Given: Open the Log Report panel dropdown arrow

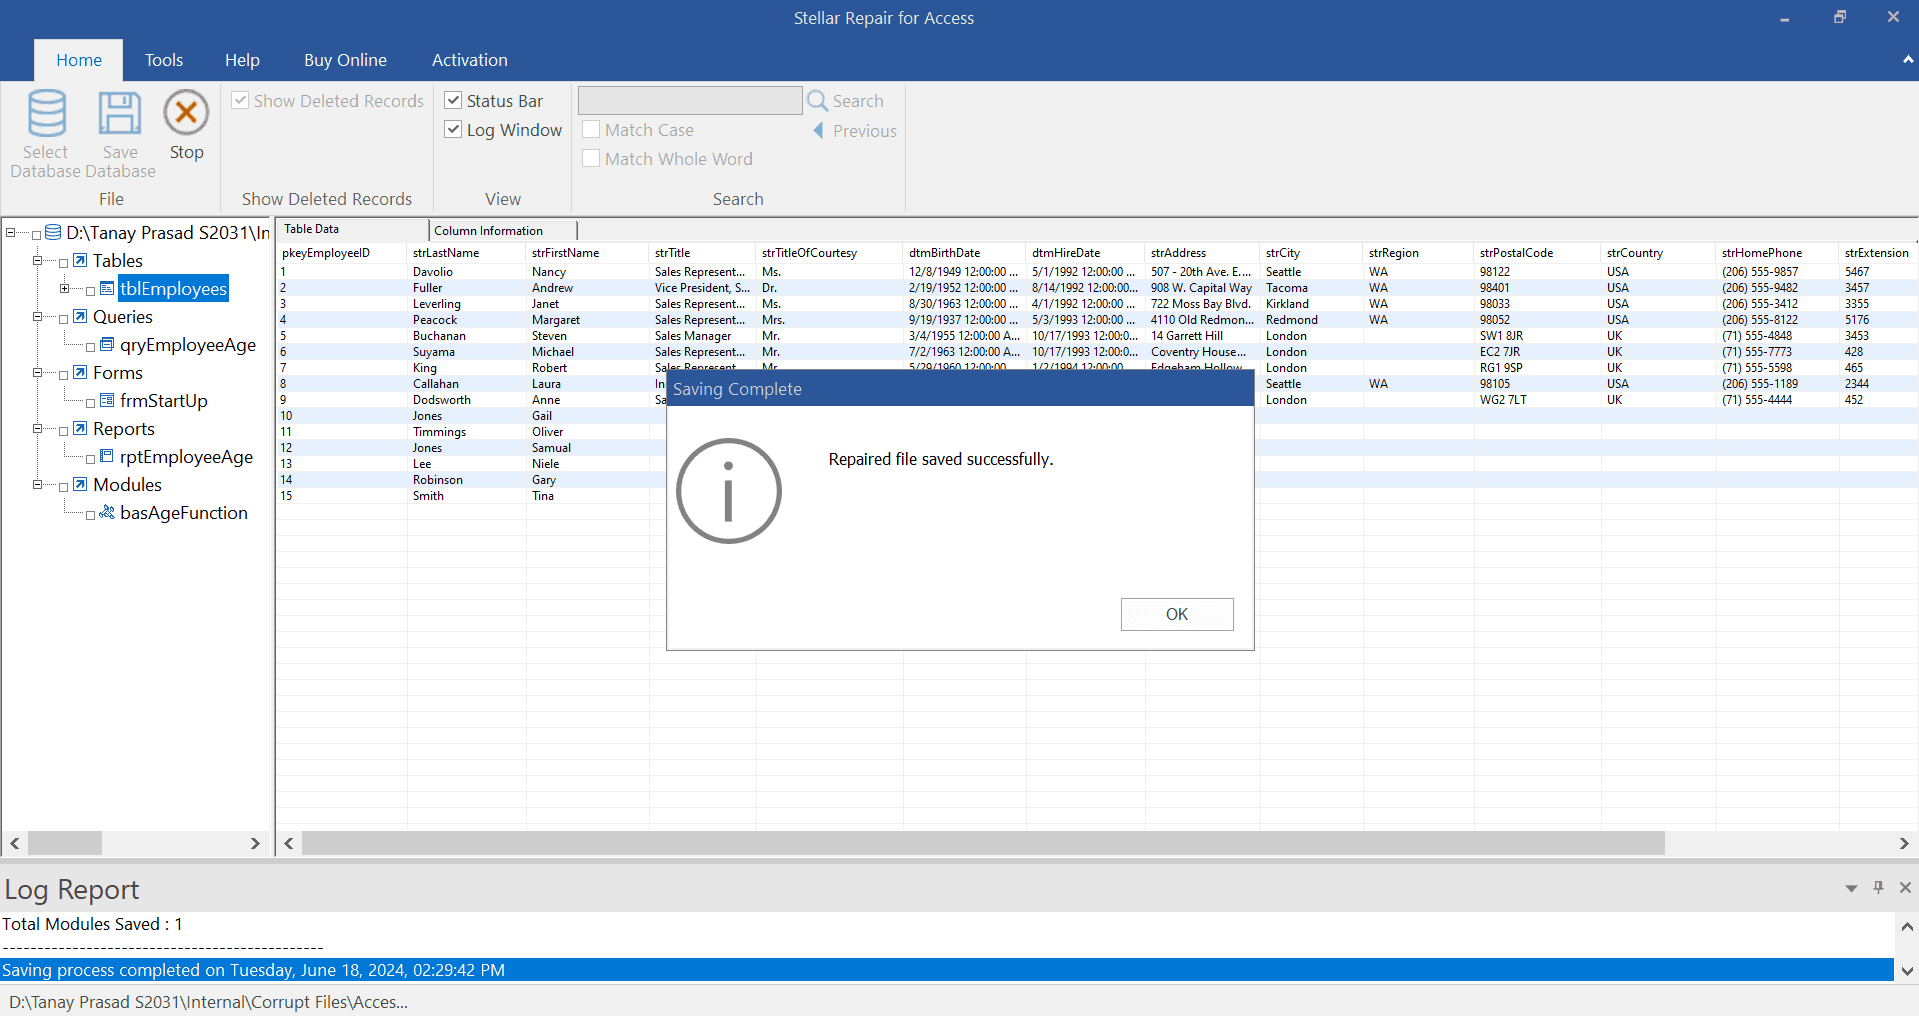Looking at the screenshot, I should 1851,888.
